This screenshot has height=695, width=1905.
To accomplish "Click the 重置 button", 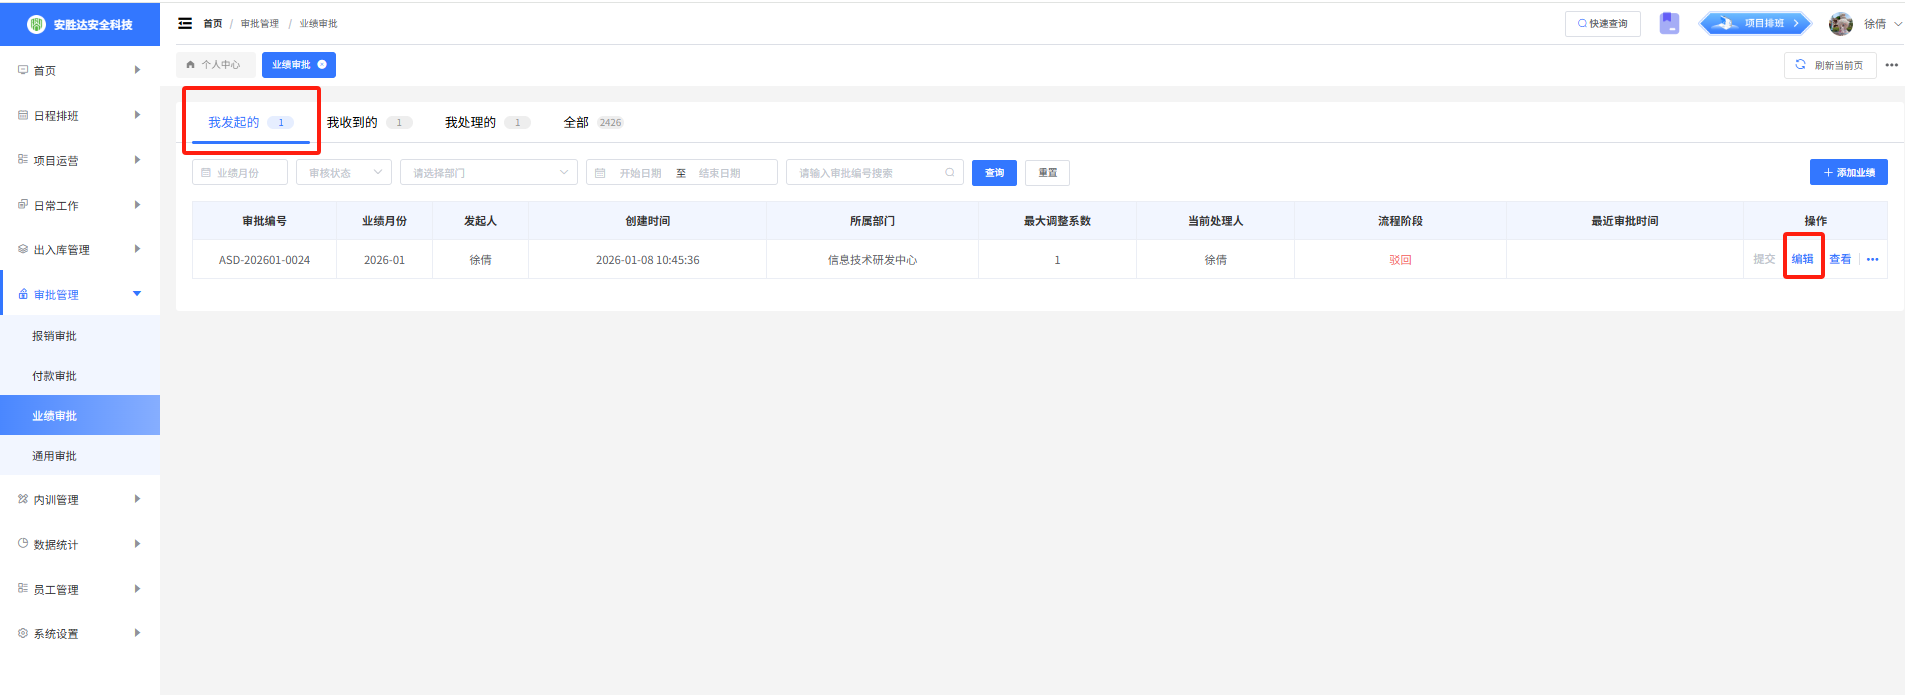I will click(x=1048, y=173).
